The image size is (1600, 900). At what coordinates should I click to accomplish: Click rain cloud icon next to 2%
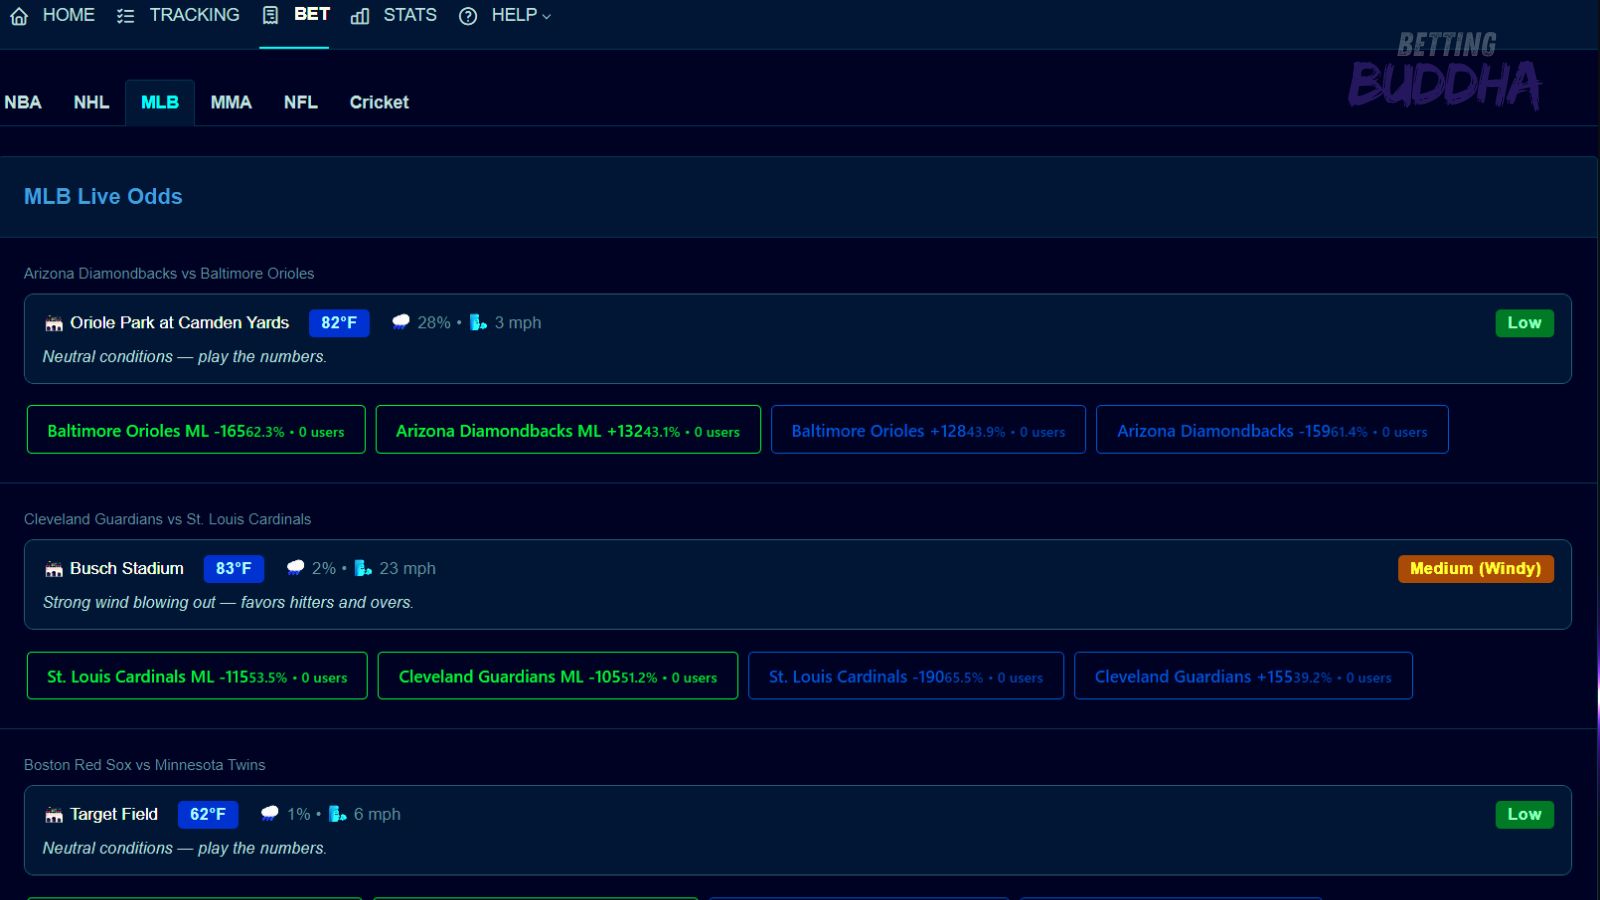pyautogui.click(x=295, y=568)
